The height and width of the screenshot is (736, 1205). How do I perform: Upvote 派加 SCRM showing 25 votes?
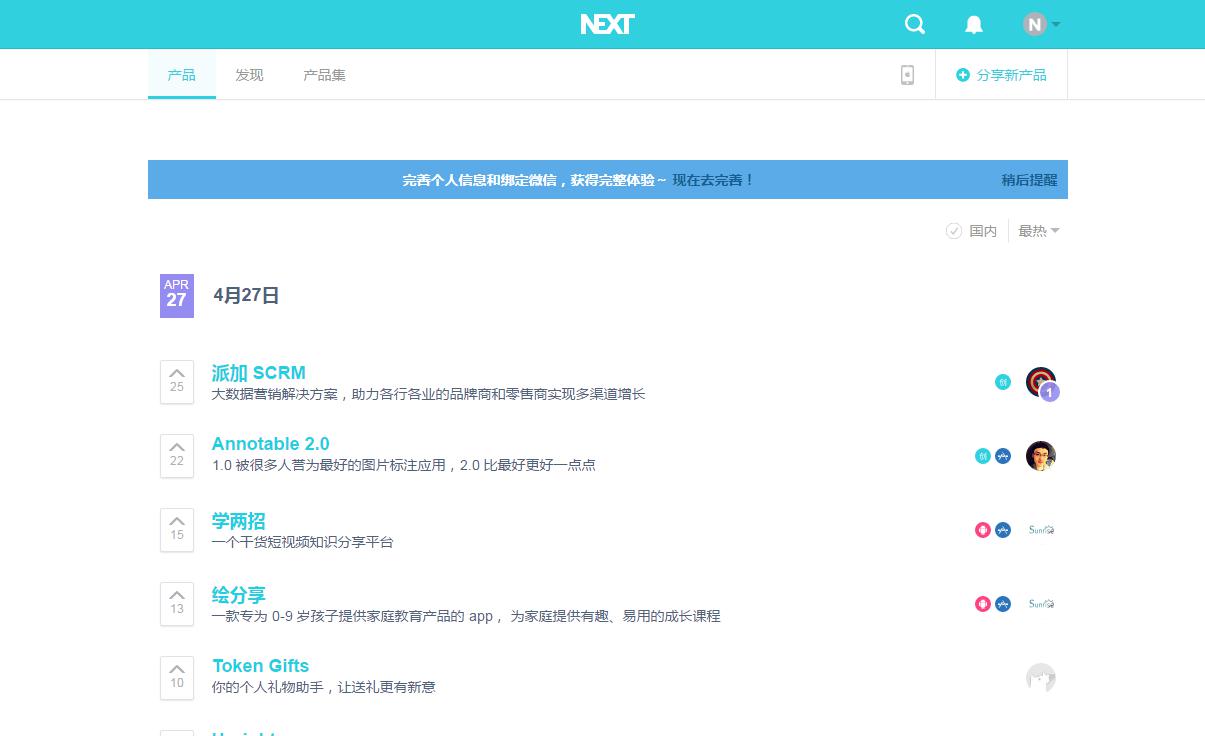[177, 381]
